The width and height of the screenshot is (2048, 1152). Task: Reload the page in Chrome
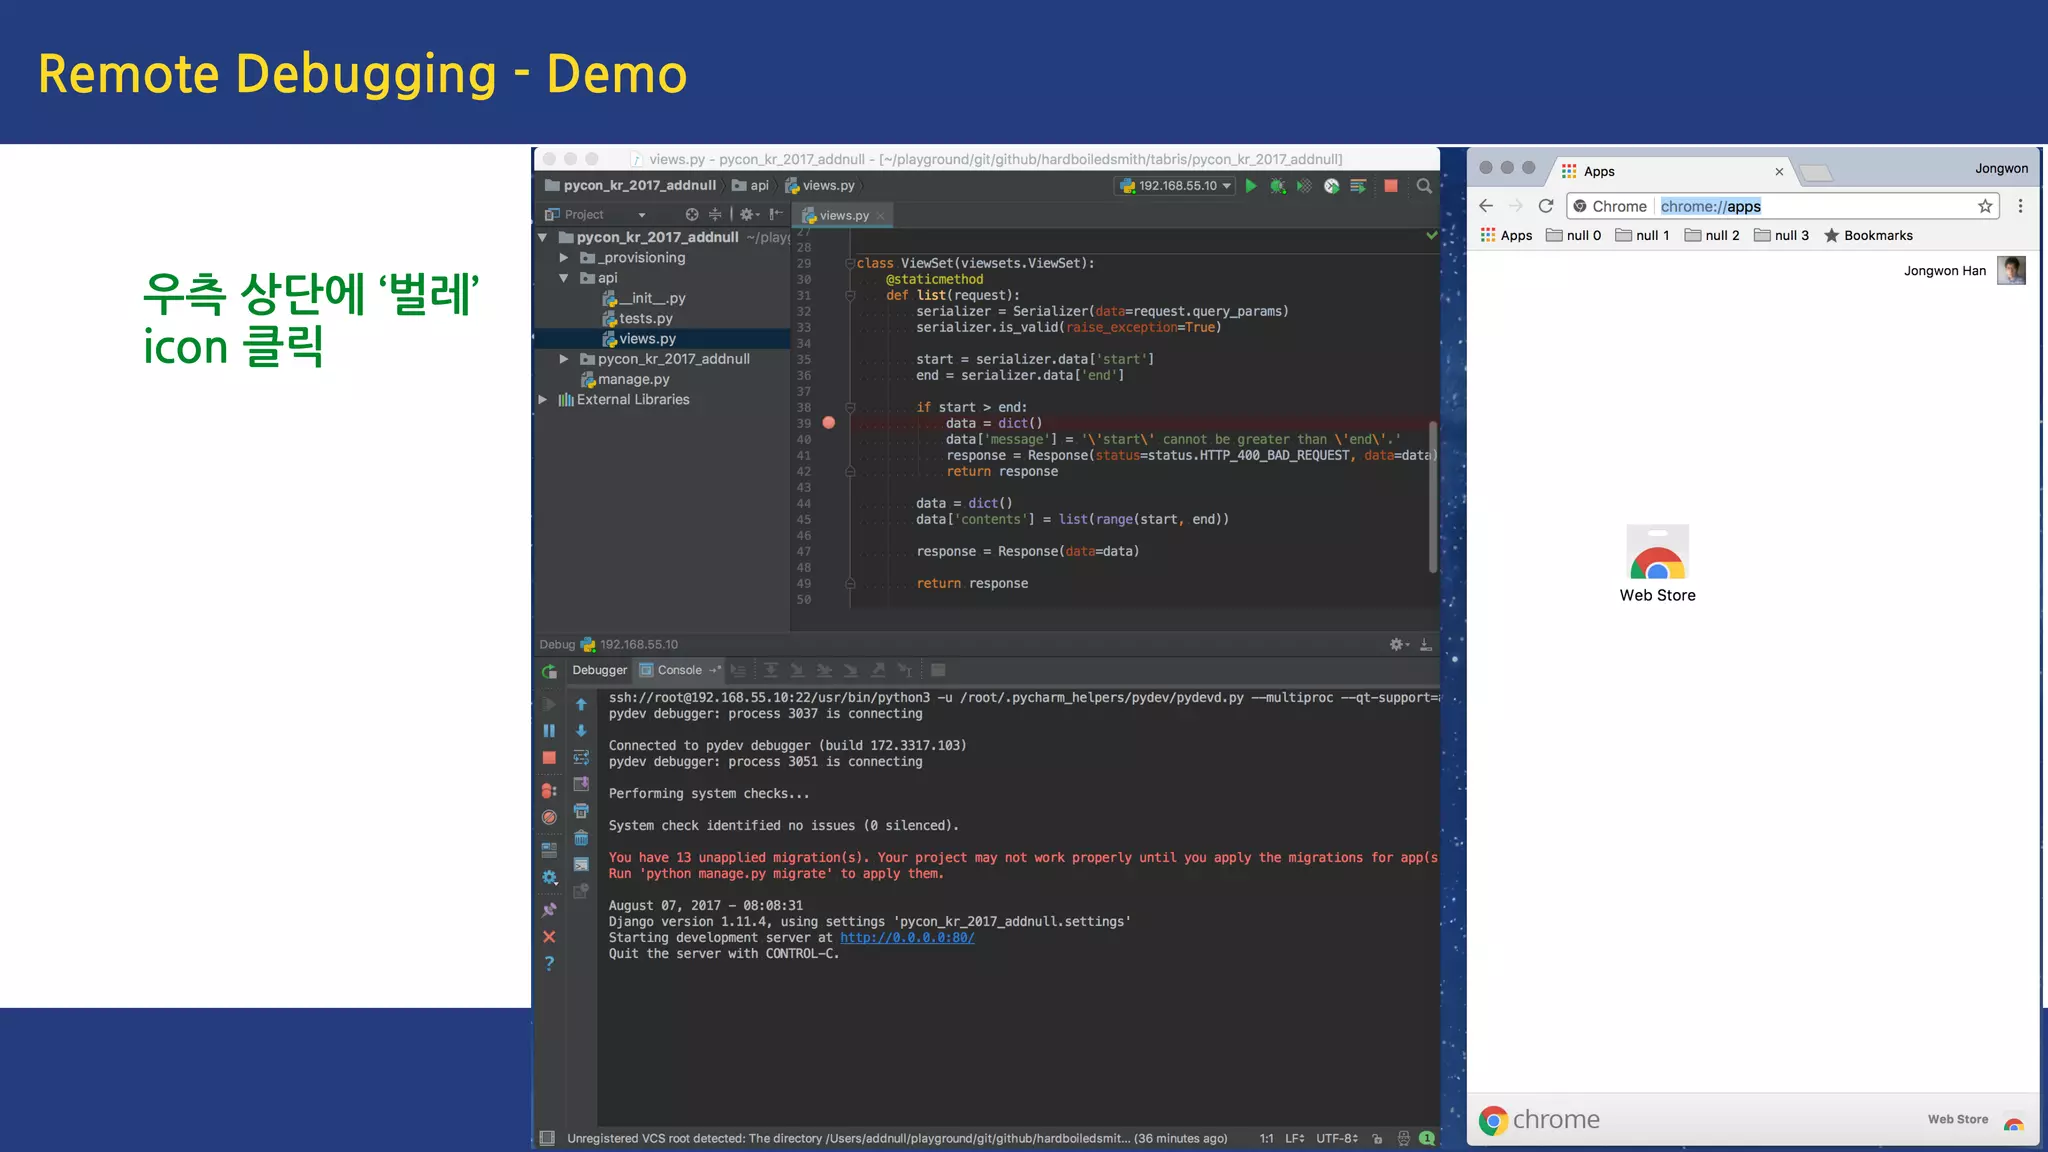(1546, 206)
